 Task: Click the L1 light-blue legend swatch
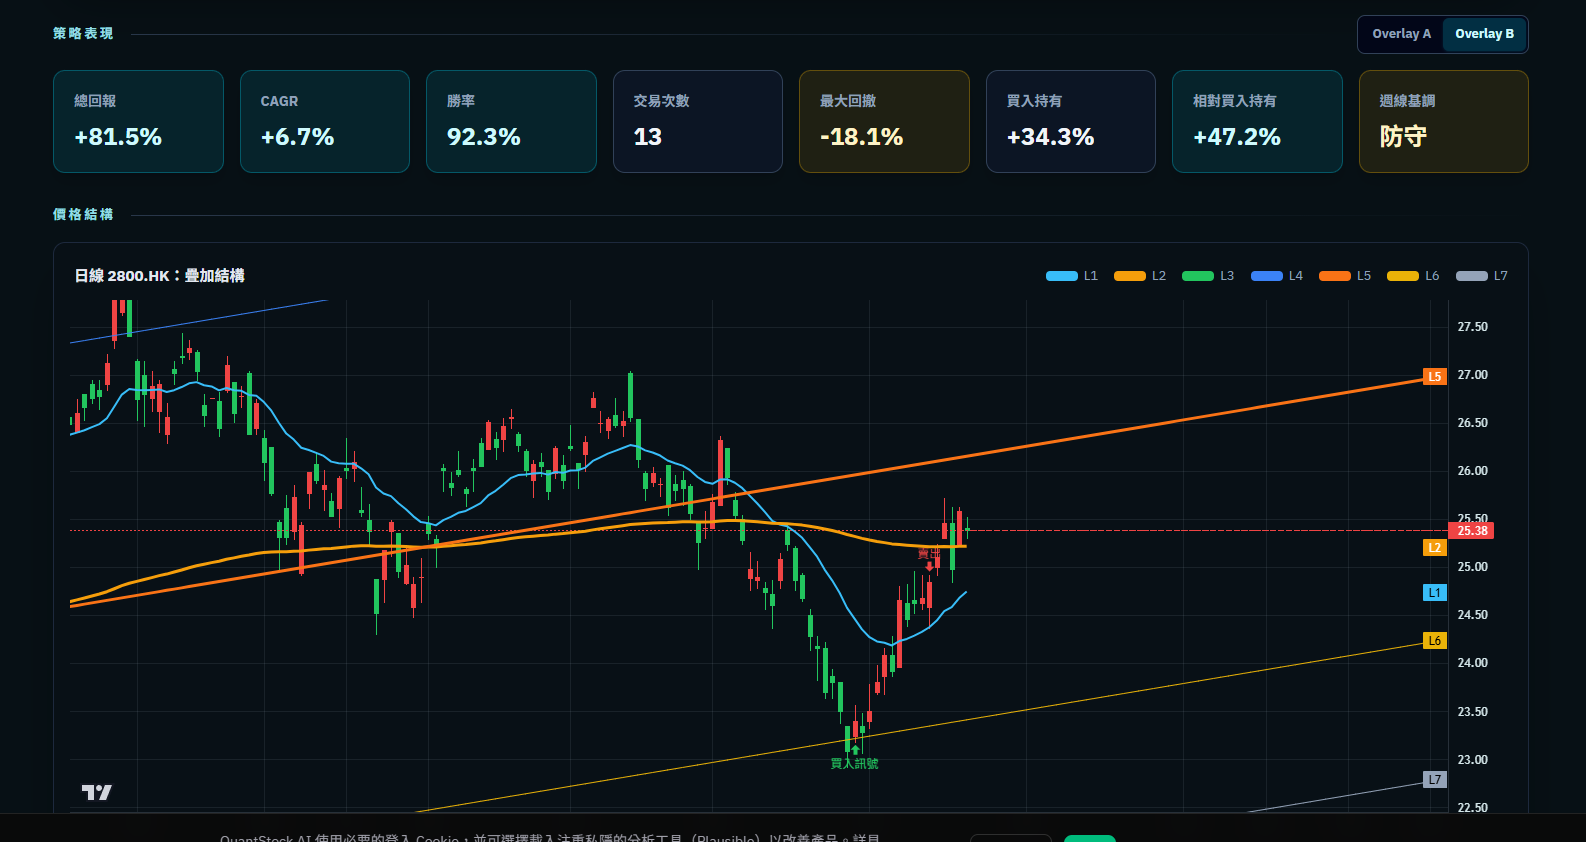click(1062, 276)
